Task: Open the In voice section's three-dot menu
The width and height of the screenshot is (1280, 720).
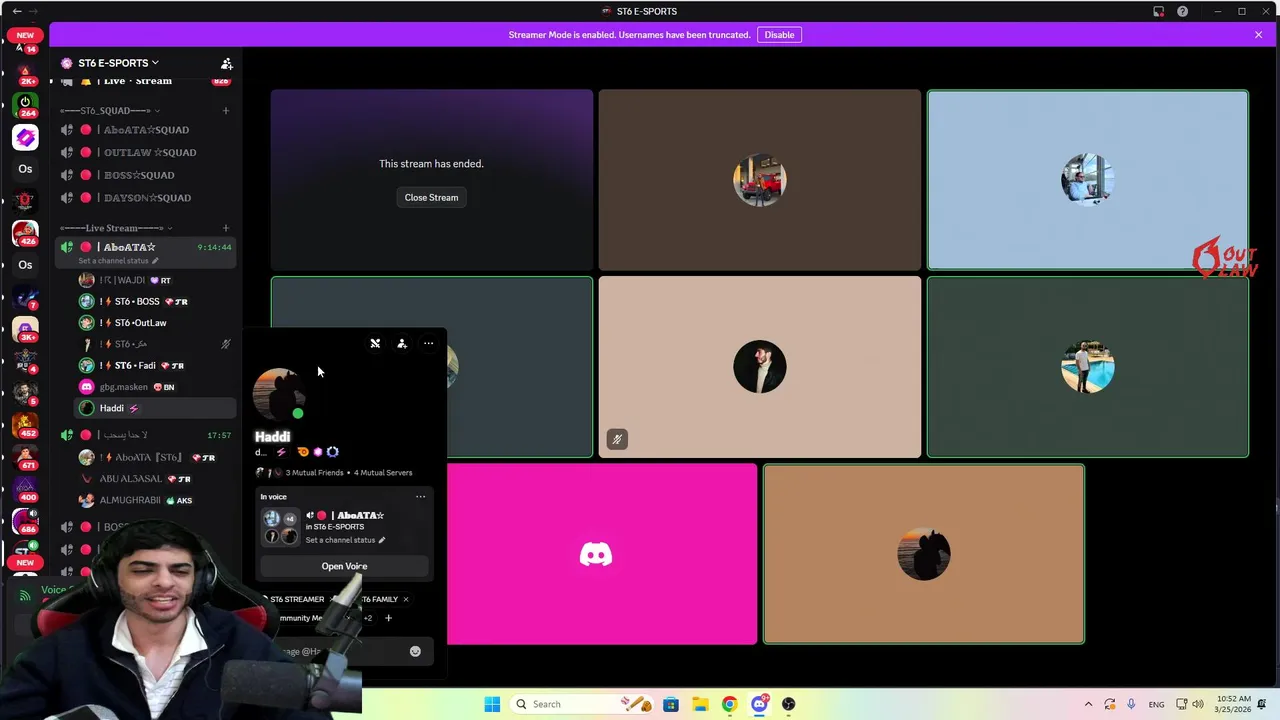Action: pyautogui.click(x=420, y=497)
